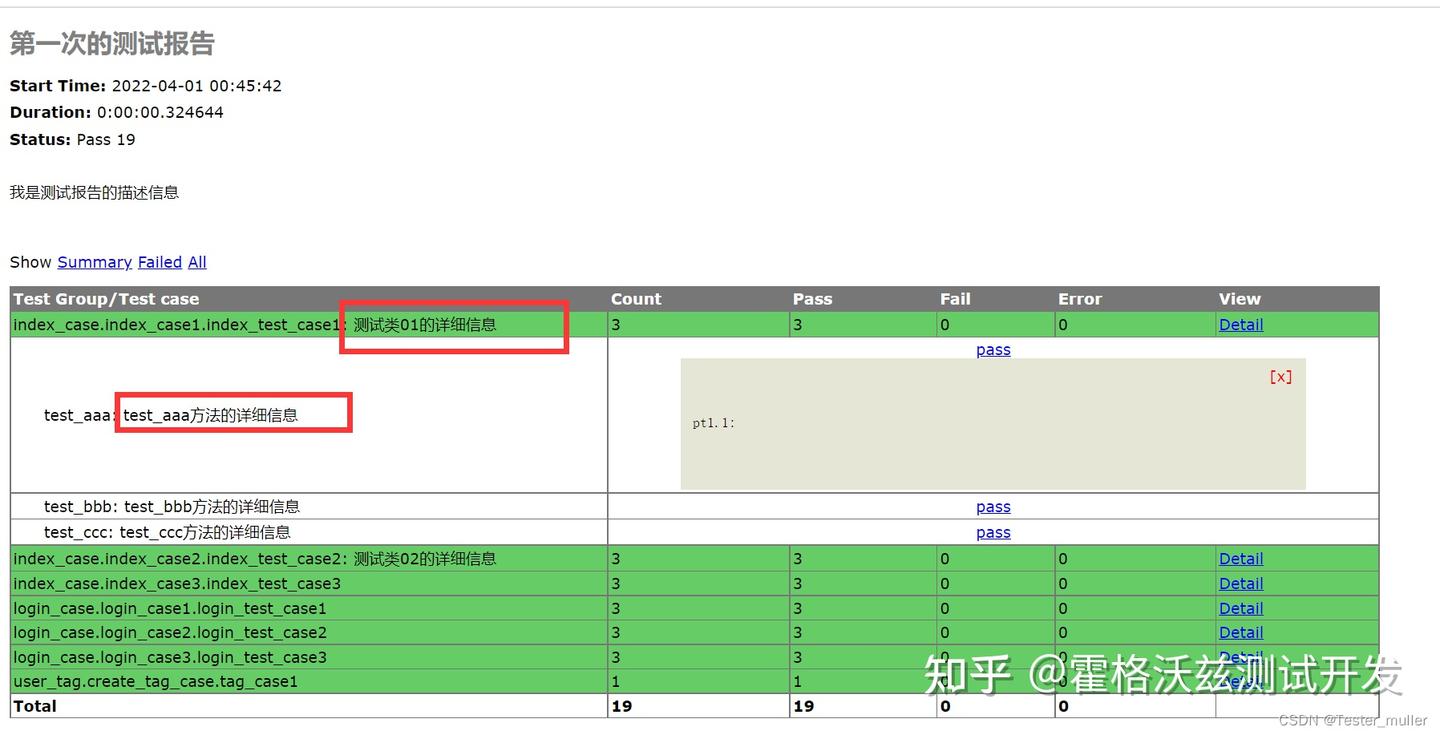Viewport: 1440px width, 735px height.
Task: Expand Detail for login_test_case1 row
Action: [1241, 609]
